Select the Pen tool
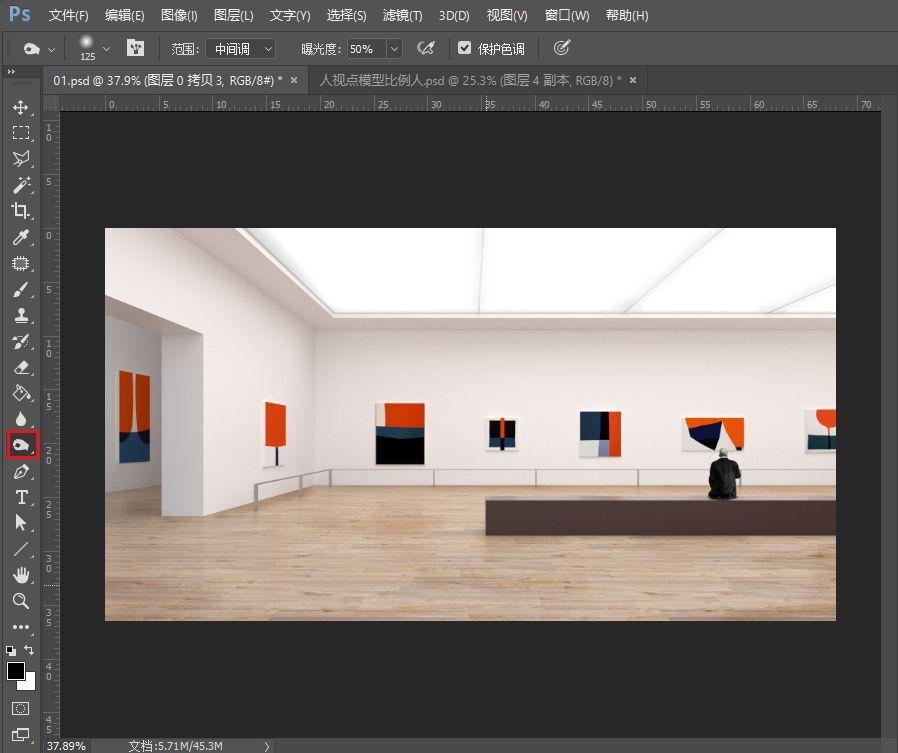 [x=21, y=472]
